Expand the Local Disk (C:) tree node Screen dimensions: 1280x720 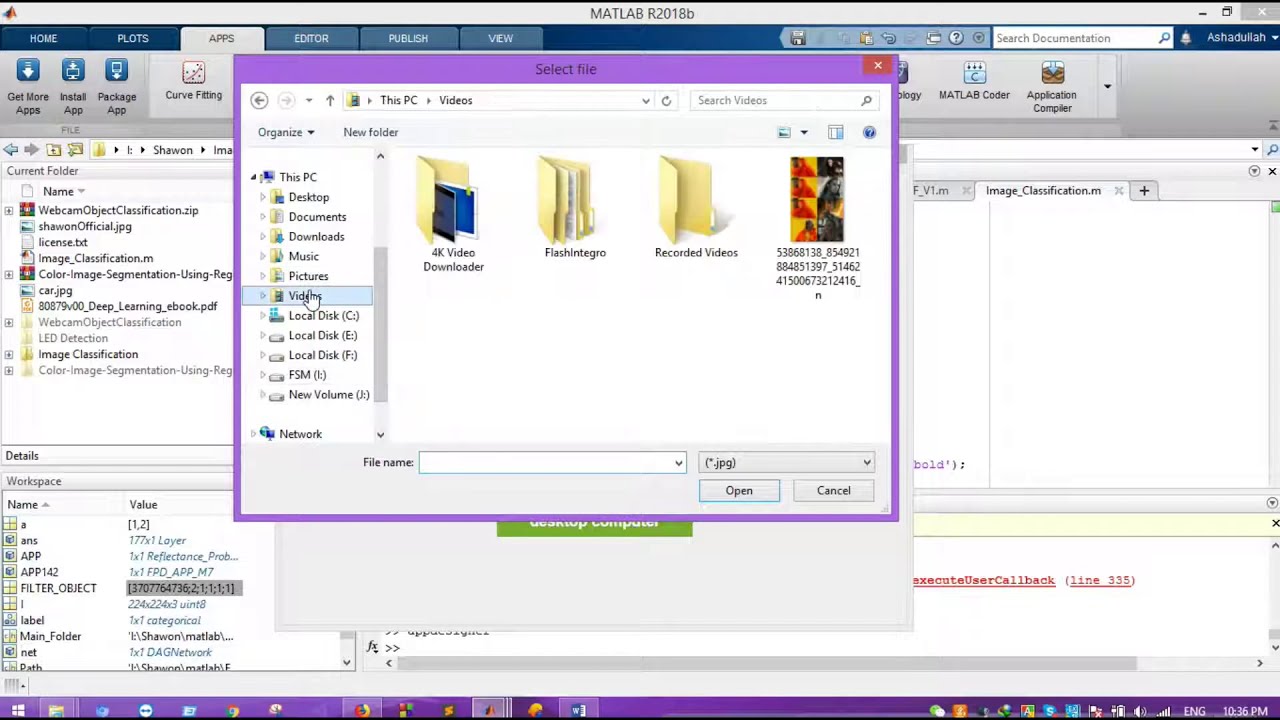263,316
